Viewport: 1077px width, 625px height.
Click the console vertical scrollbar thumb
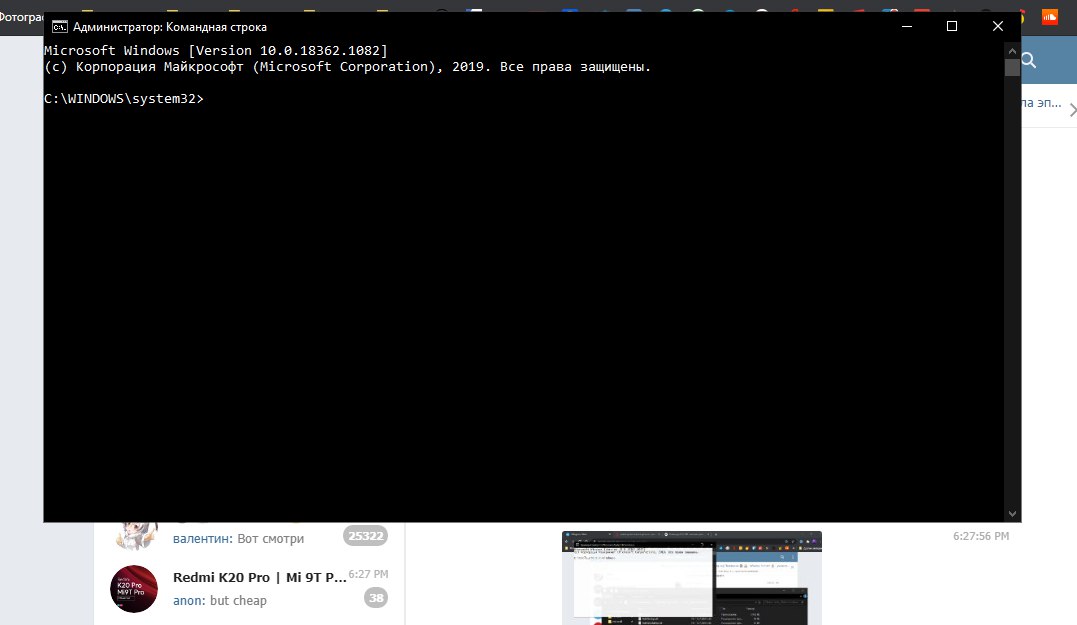tap(1012, 67)
